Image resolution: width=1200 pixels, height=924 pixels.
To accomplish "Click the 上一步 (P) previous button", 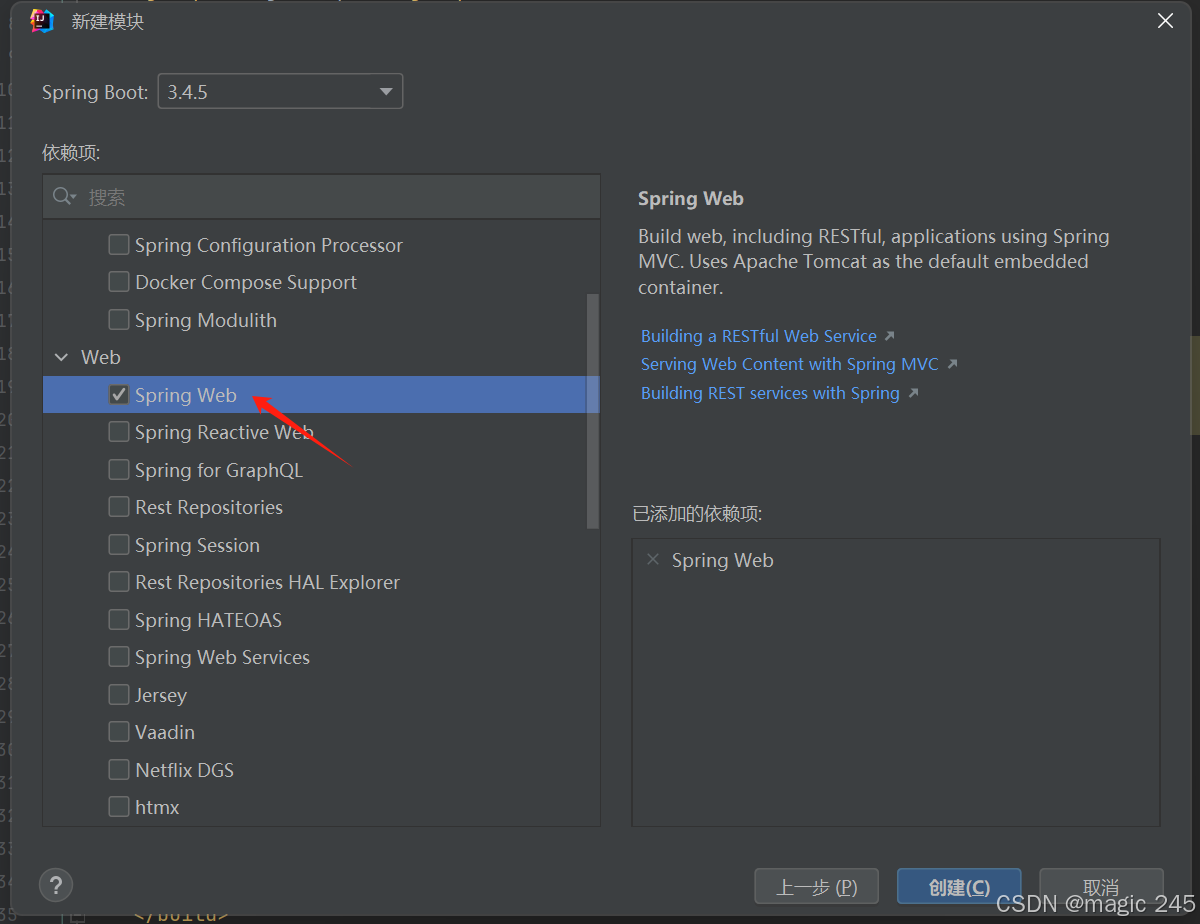I will pos(816,887).
